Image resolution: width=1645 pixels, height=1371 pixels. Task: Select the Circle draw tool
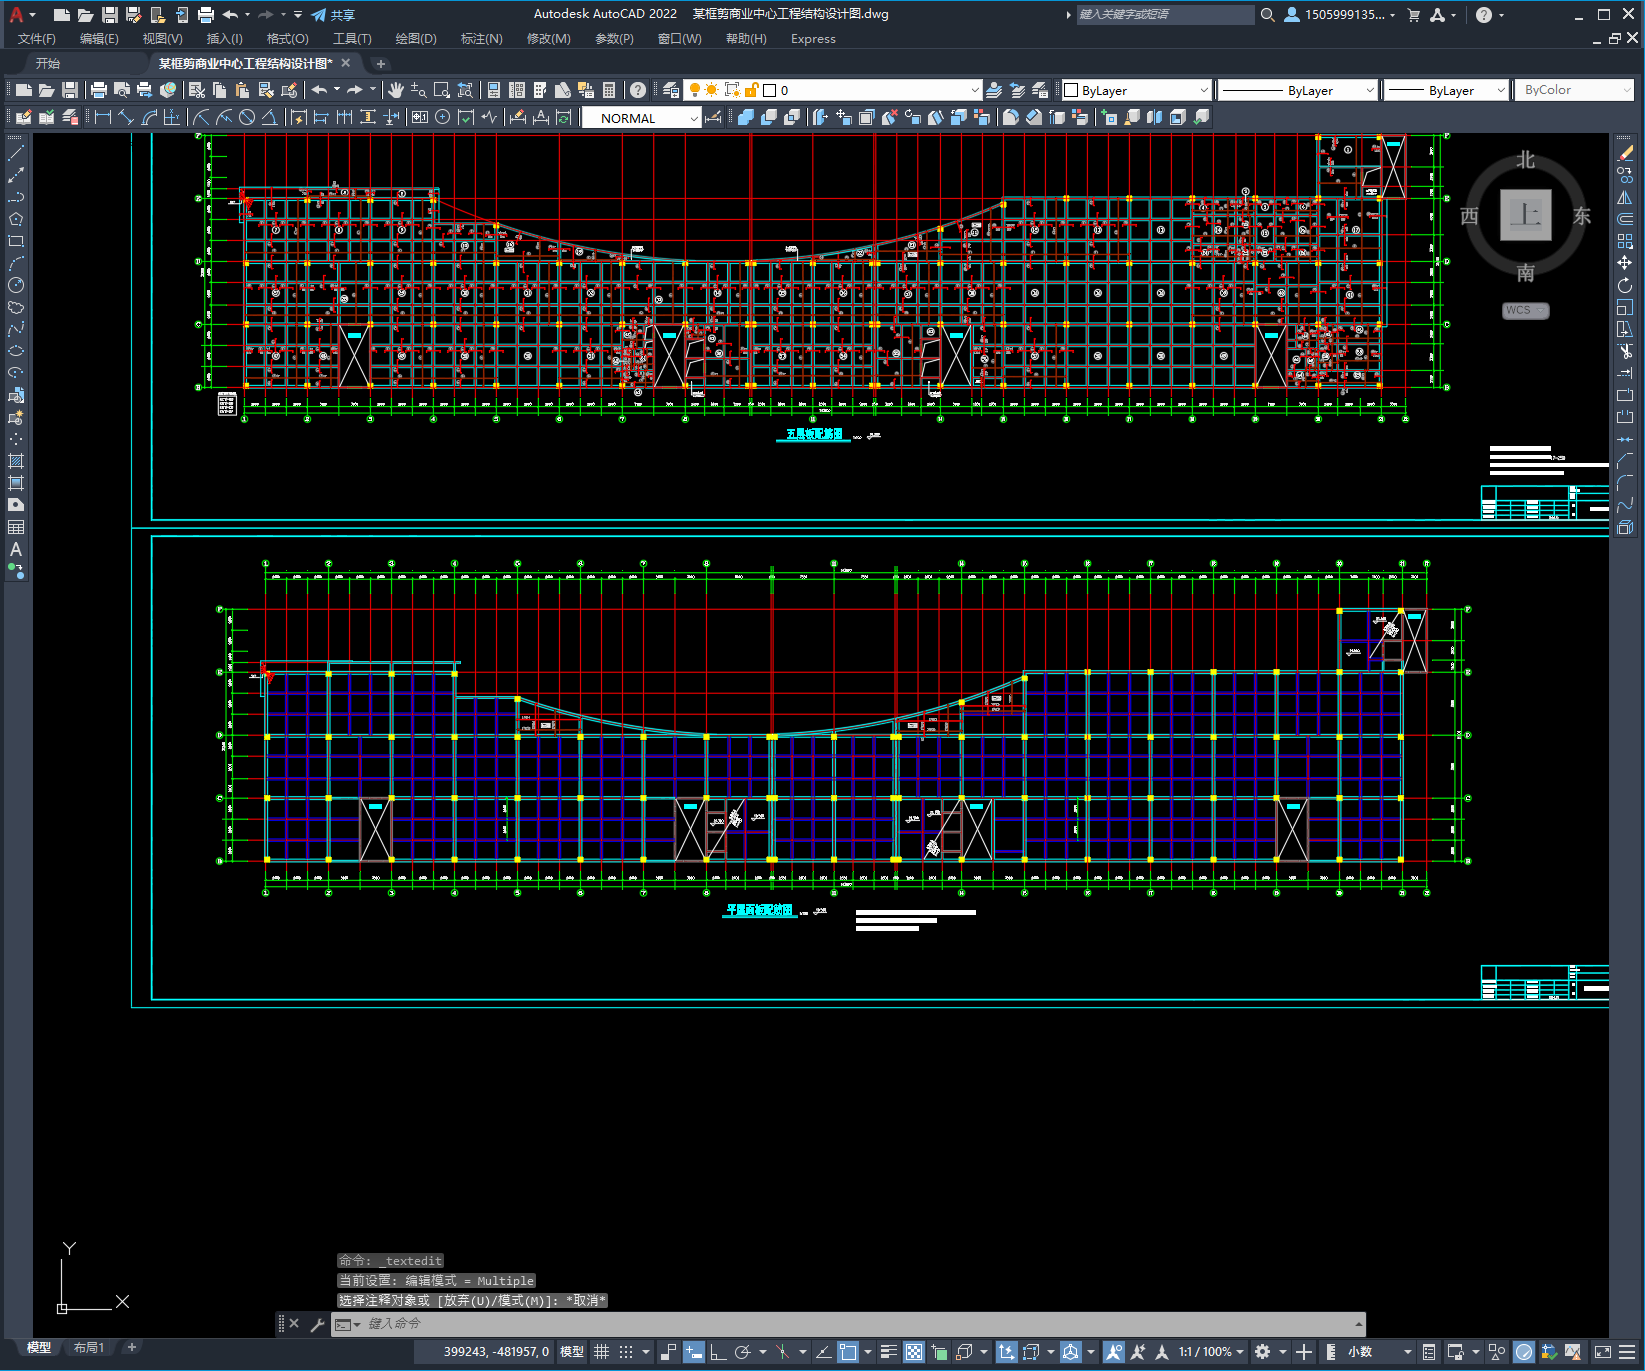[16, 285]
